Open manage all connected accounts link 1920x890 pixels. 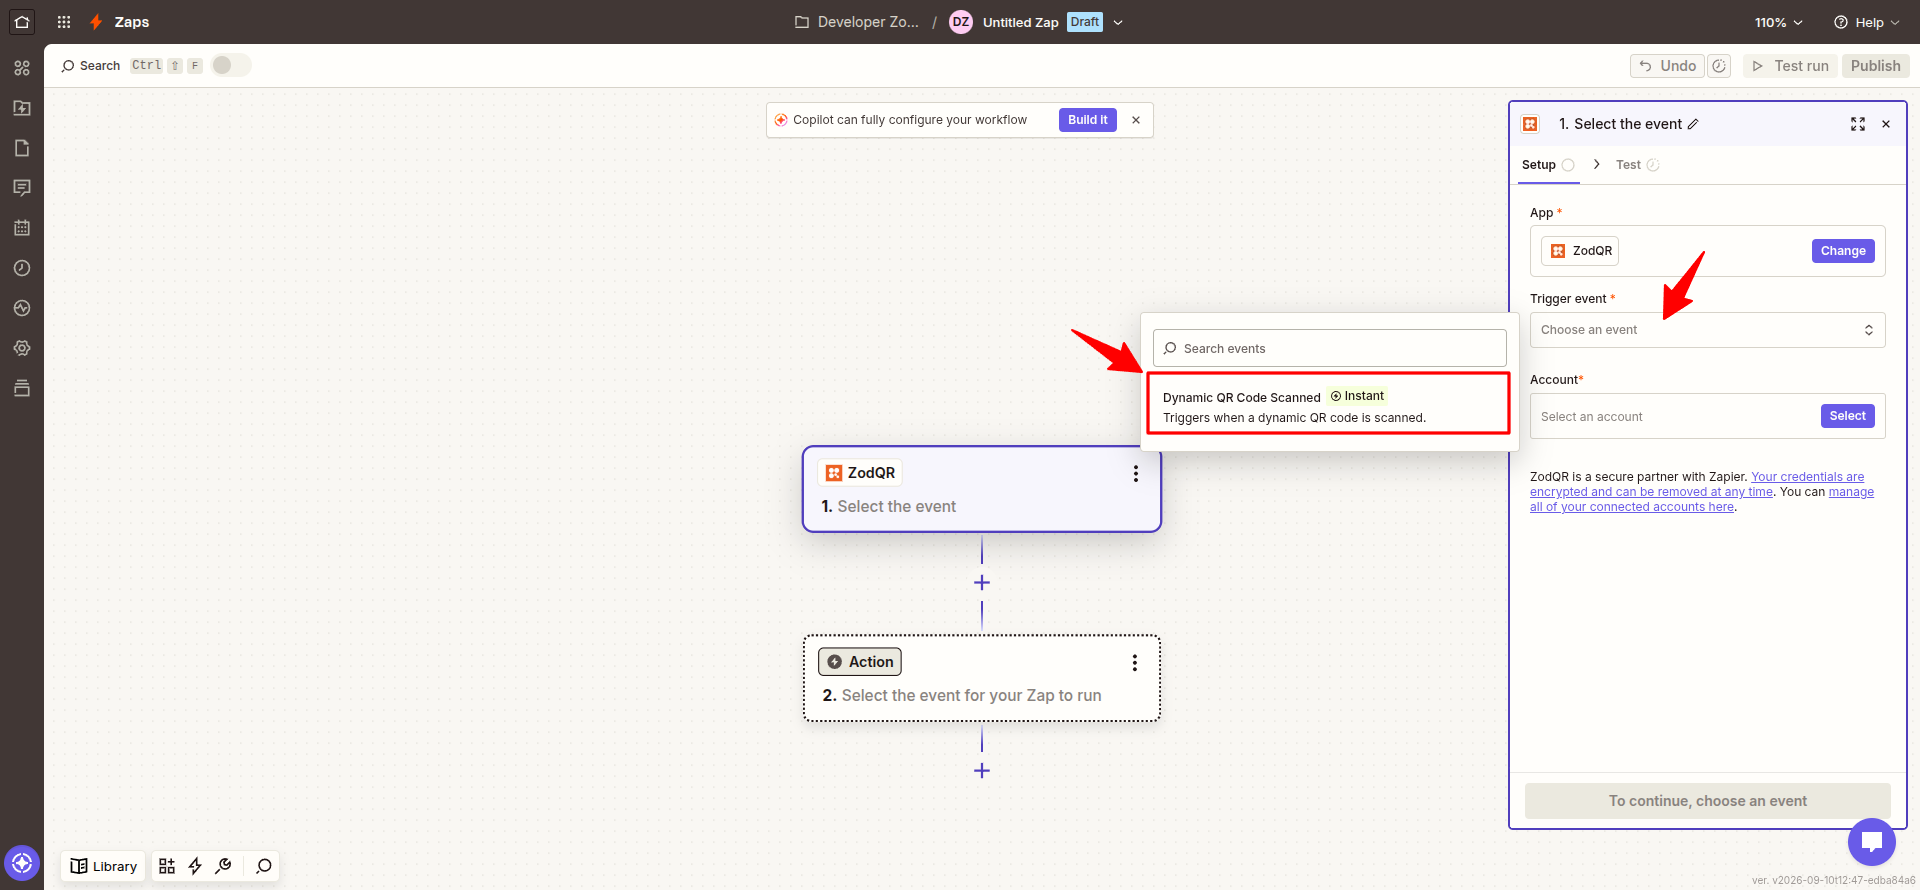coord(1702,499)
